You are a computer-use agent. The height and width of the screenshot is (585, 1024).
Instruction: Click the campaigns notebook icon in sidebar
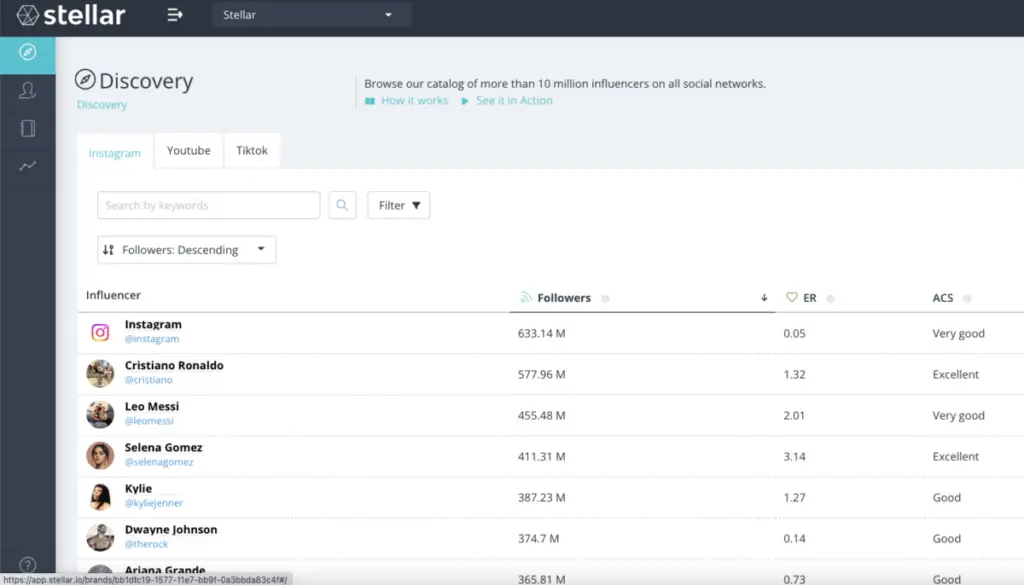tap(27, 128)
